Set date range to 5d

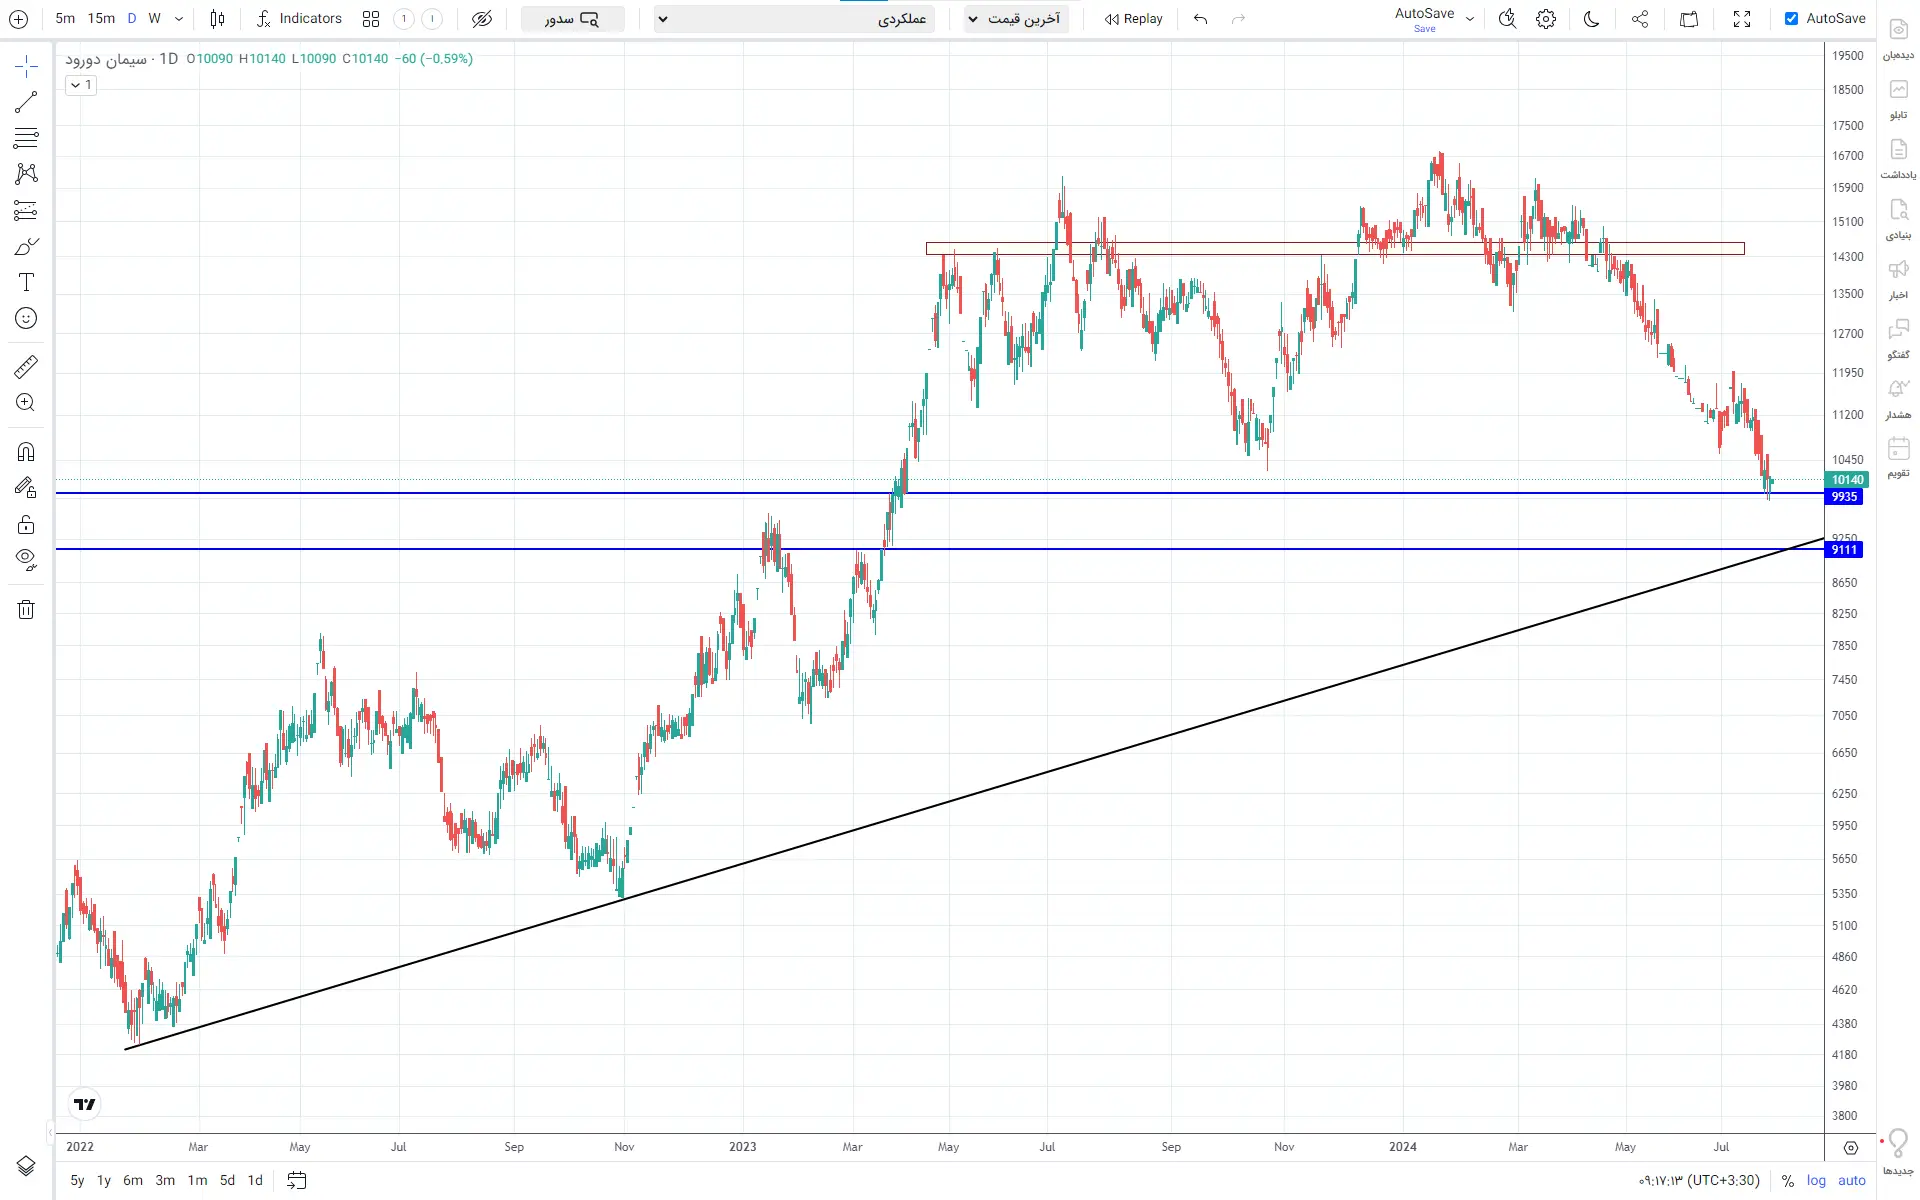pos(227,1180)
